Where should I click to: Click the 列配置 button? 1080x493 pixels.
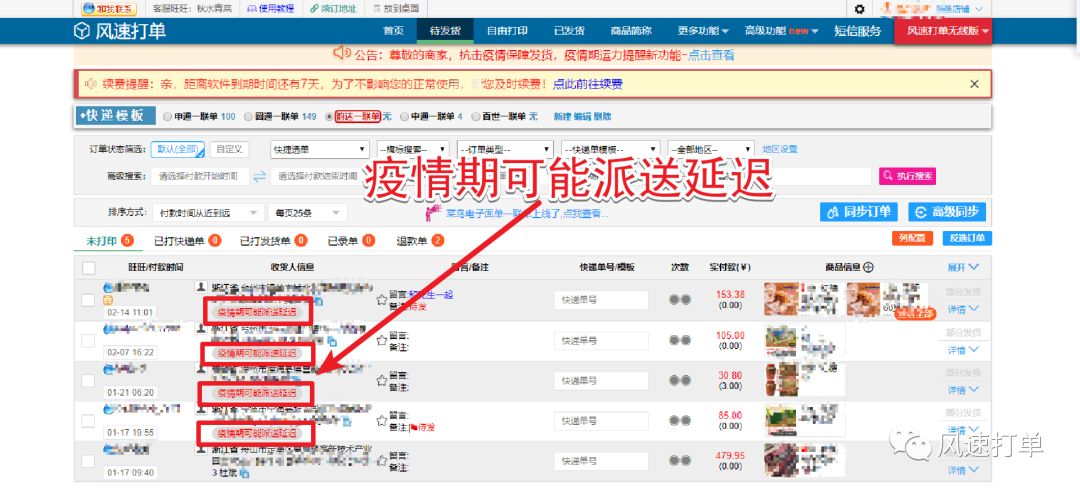912,238
